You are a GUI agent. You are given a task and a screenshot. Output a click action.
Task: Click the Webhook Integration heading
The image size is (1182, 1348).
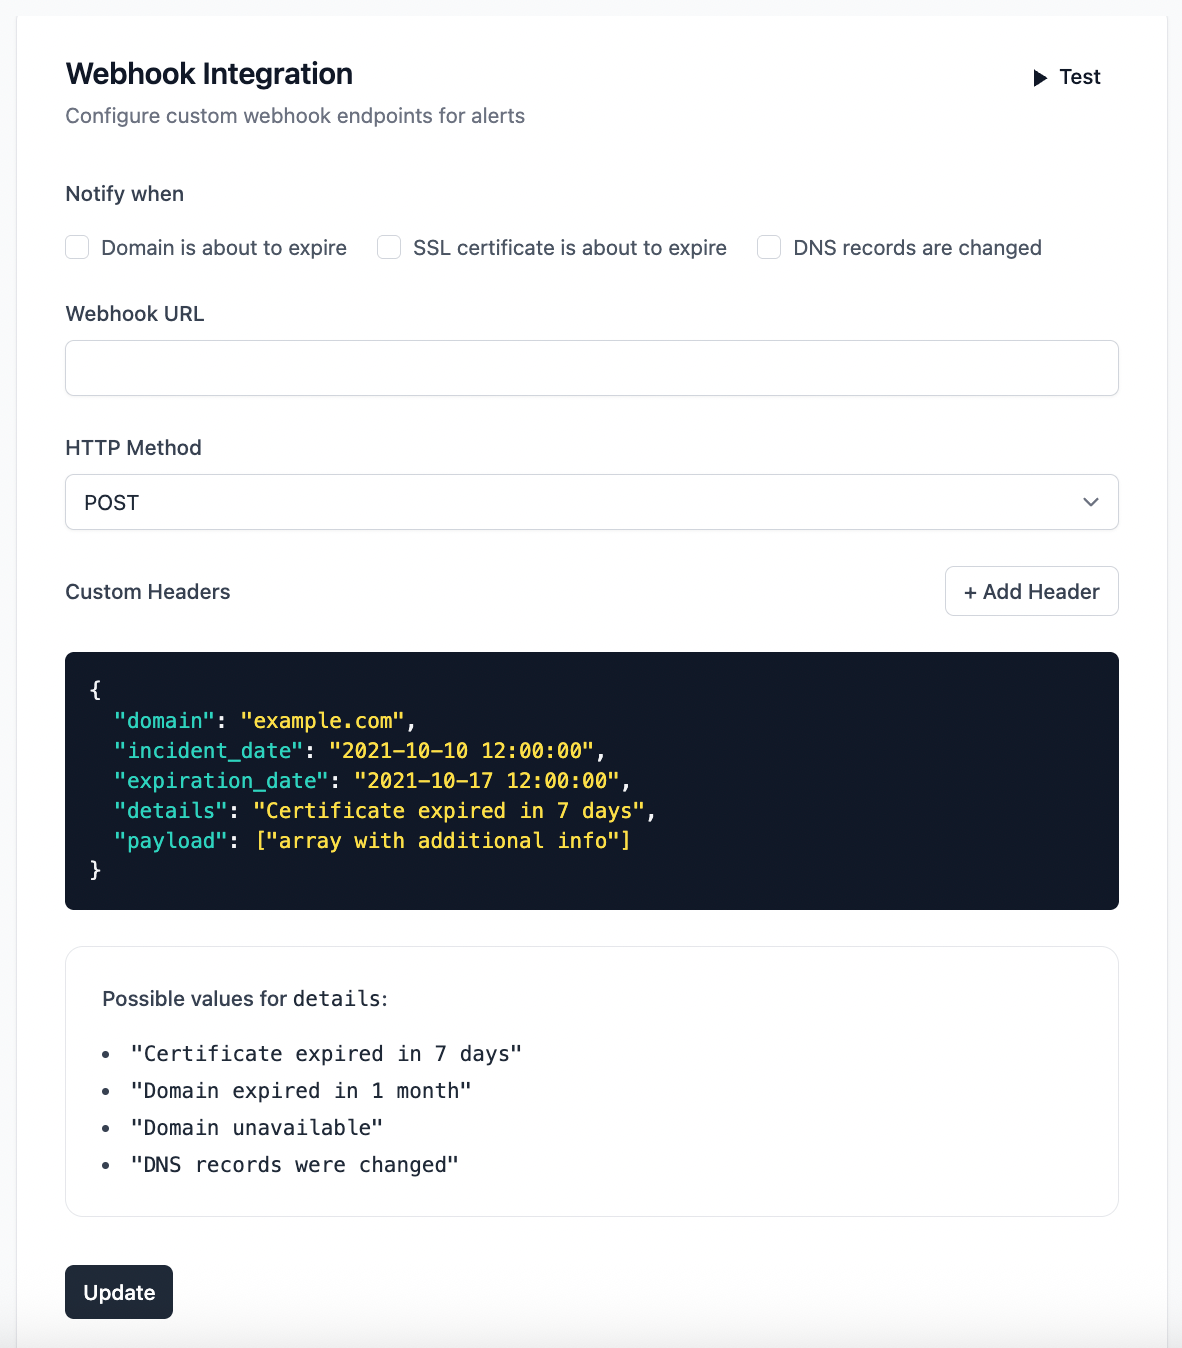208,74
